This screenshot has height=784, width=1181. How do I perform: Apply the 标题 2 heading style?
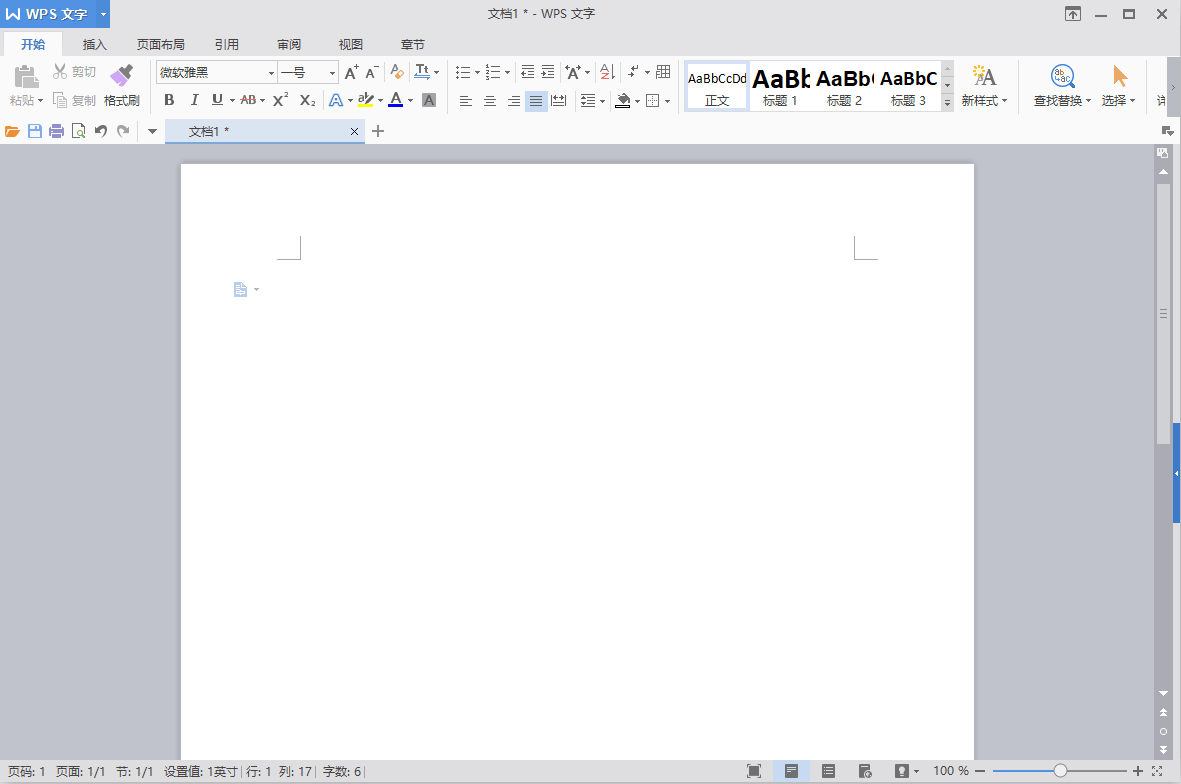[844, 87]
